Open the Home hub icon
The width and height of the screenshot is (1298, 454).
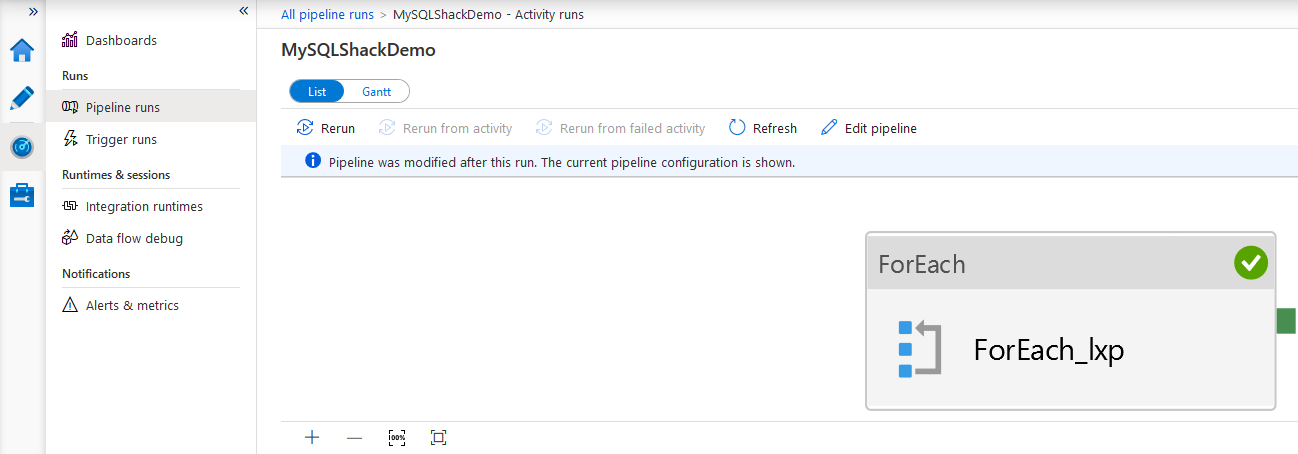click(22, 50)
